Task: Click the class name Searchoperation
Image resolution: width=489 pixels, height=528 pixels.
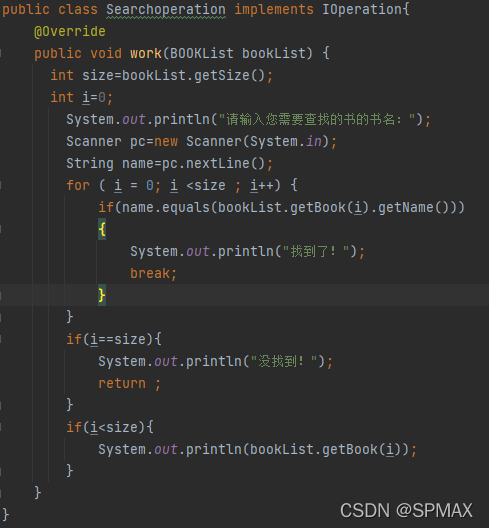Action: point(166,9)
